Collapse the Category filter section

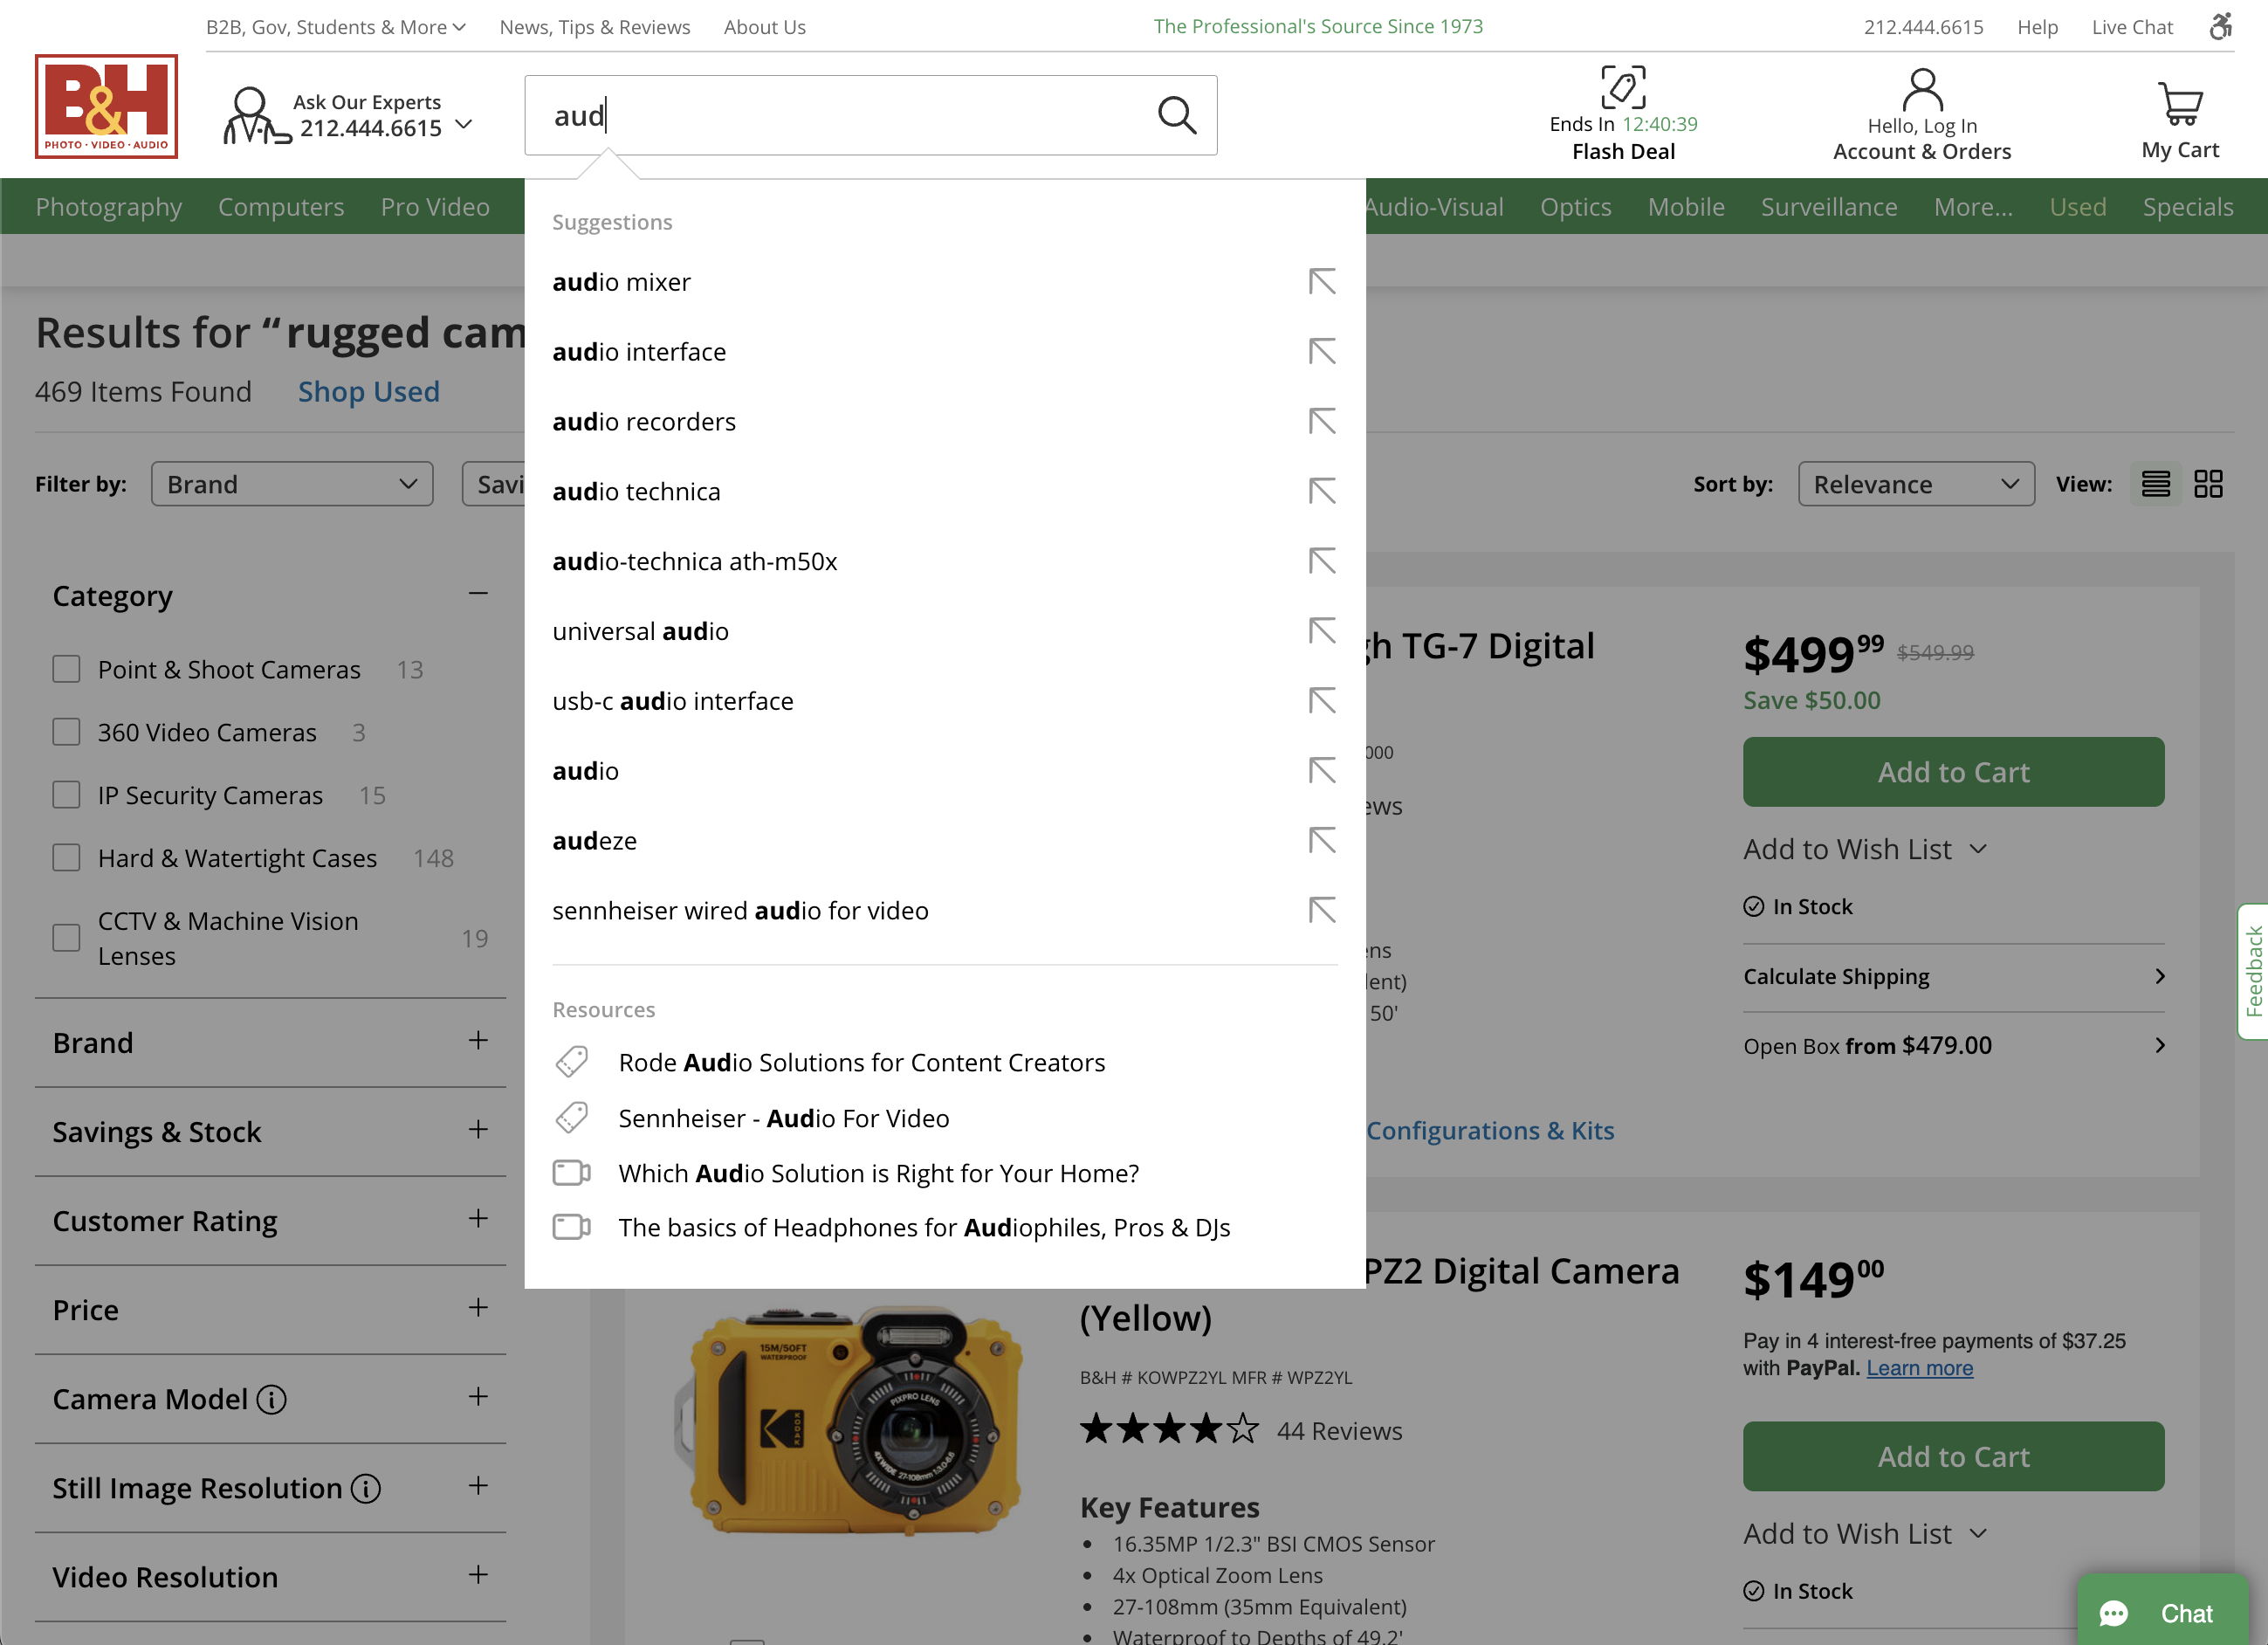tap(478, 593)
